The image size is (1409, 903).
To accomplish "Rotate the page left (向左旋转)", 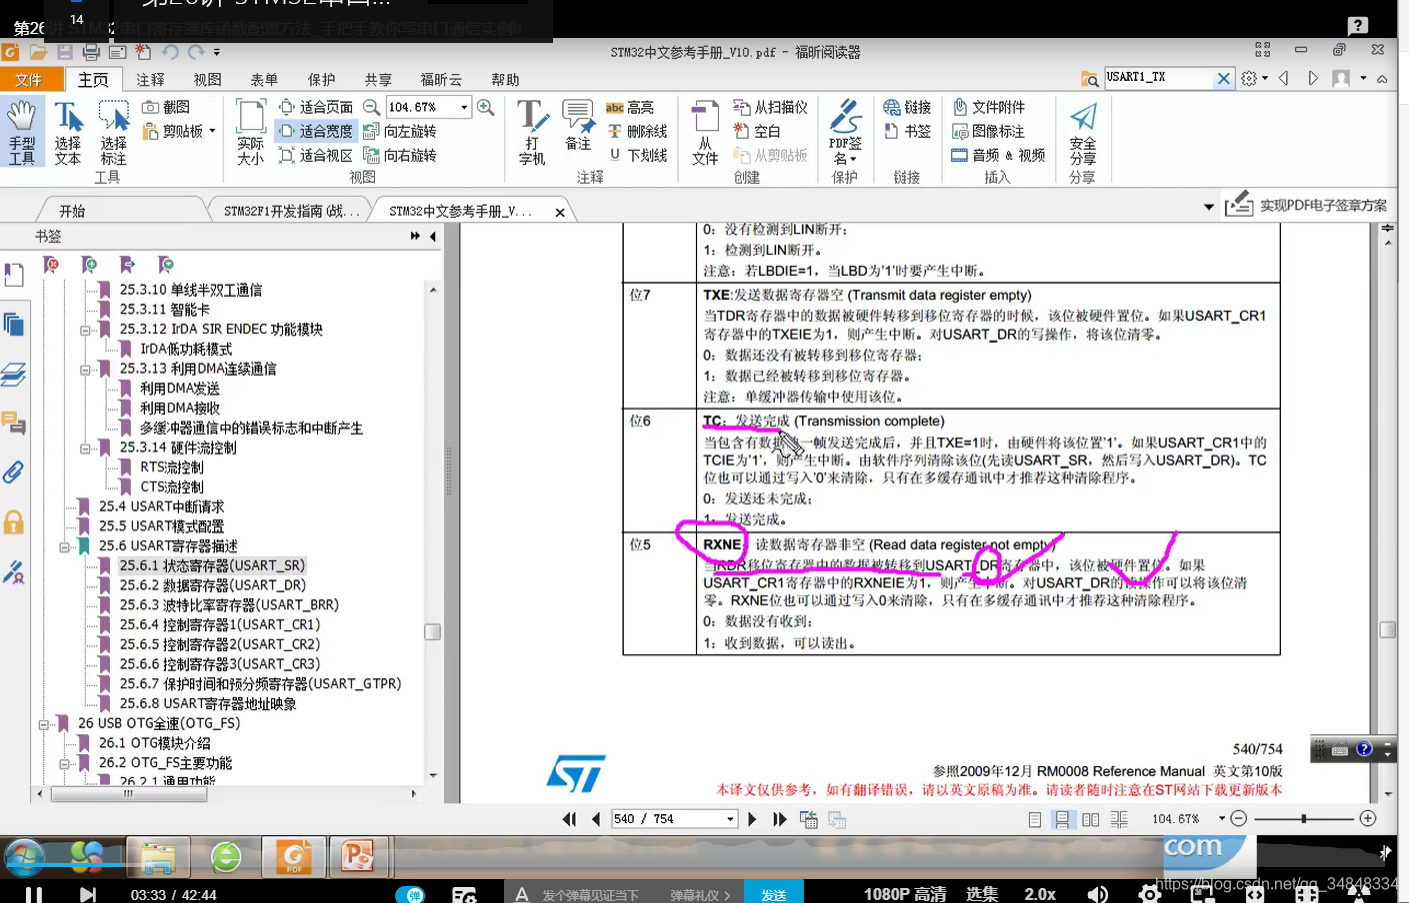I will point(400,131).
